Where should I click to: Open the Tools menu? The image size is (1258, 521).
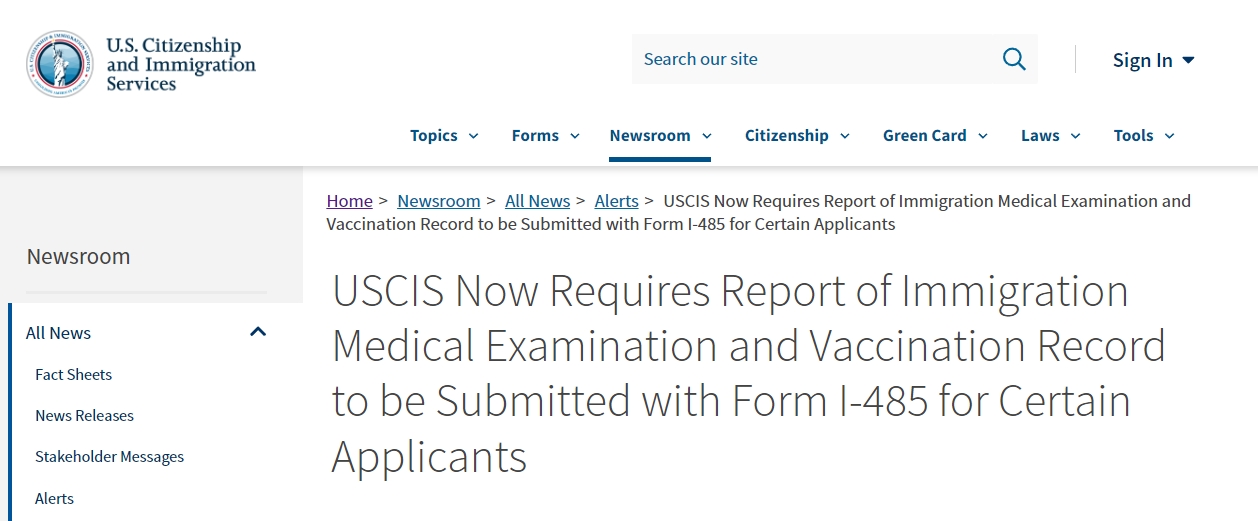point(1144,136)
